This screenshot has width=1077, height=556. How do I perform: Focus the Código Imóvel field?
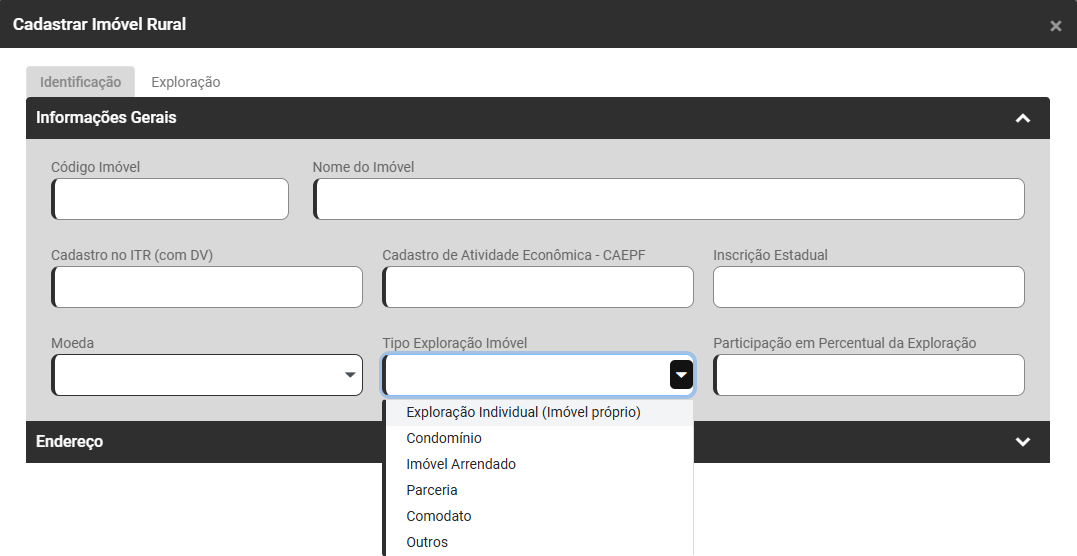(x=170, y=199)
